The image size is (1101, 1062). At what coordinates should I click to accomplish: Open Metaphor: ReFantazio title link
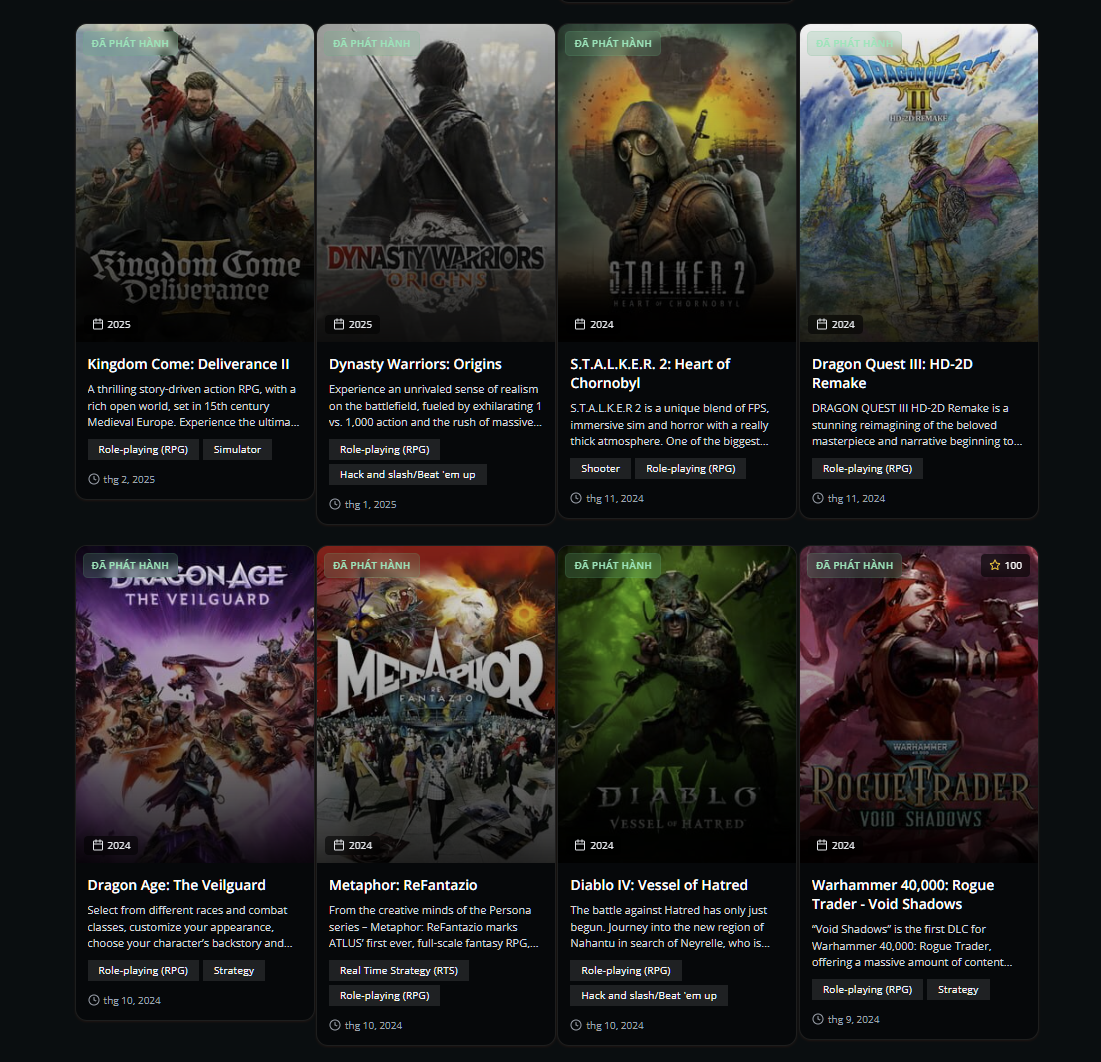403,885
